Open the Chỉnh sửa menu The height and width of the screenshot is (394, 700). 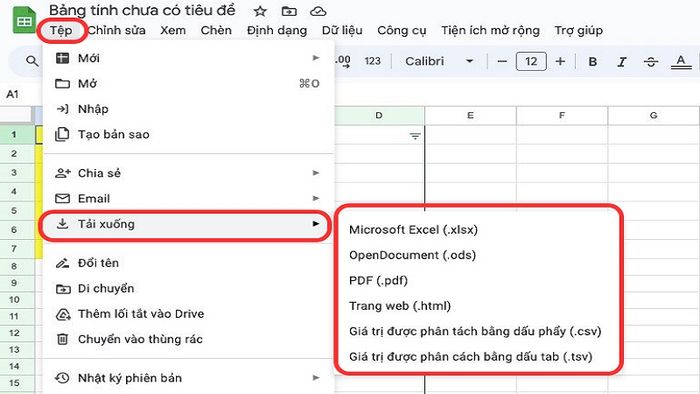coord(117,30)
